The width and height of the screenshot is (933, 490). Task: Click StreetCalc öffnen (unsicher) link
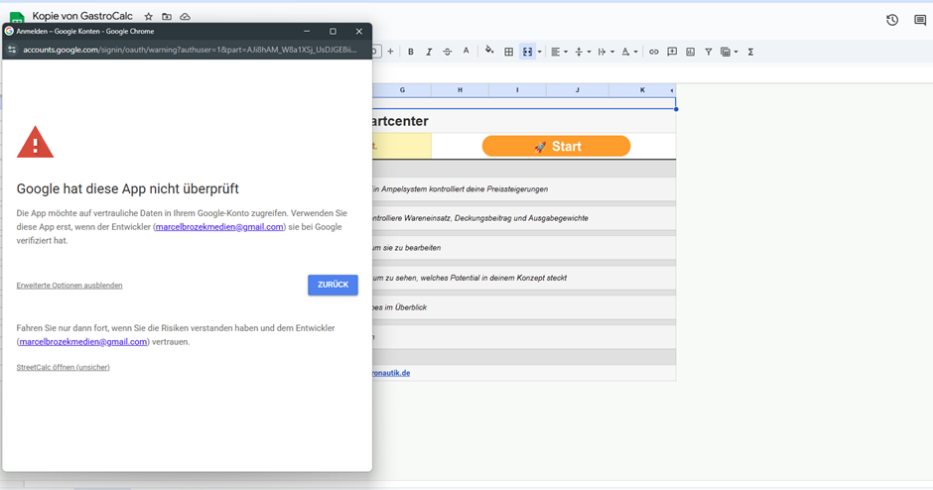pyautogui.click(x=62, y=367)
